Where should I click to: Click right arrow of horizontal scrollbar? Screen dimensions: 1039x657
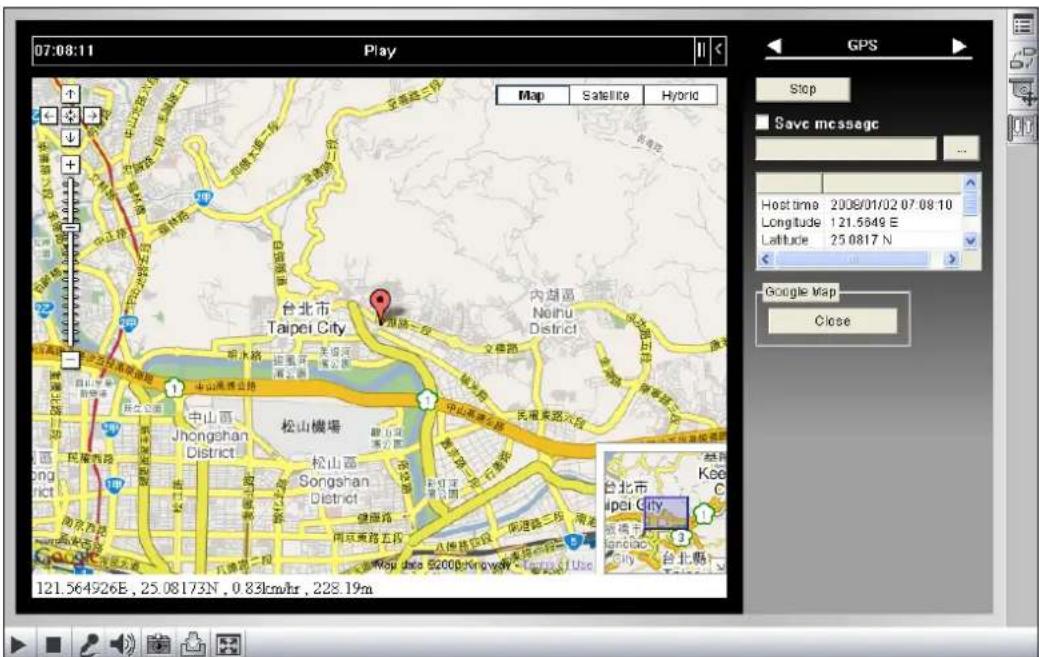952,260
